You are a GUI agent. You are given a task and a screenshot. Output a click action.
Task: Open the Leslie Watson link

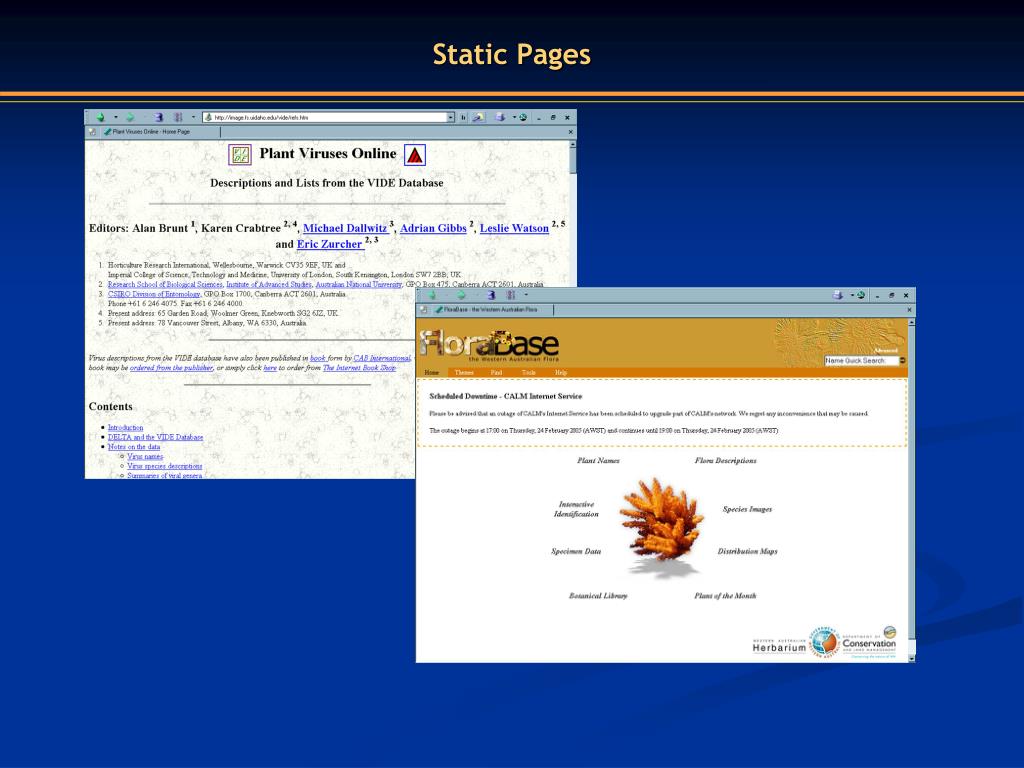pos(514,228)
